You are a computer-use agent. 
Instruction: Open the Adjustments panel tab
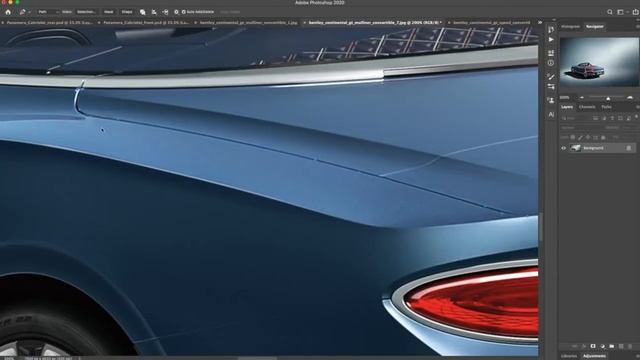tap(594, 356)
